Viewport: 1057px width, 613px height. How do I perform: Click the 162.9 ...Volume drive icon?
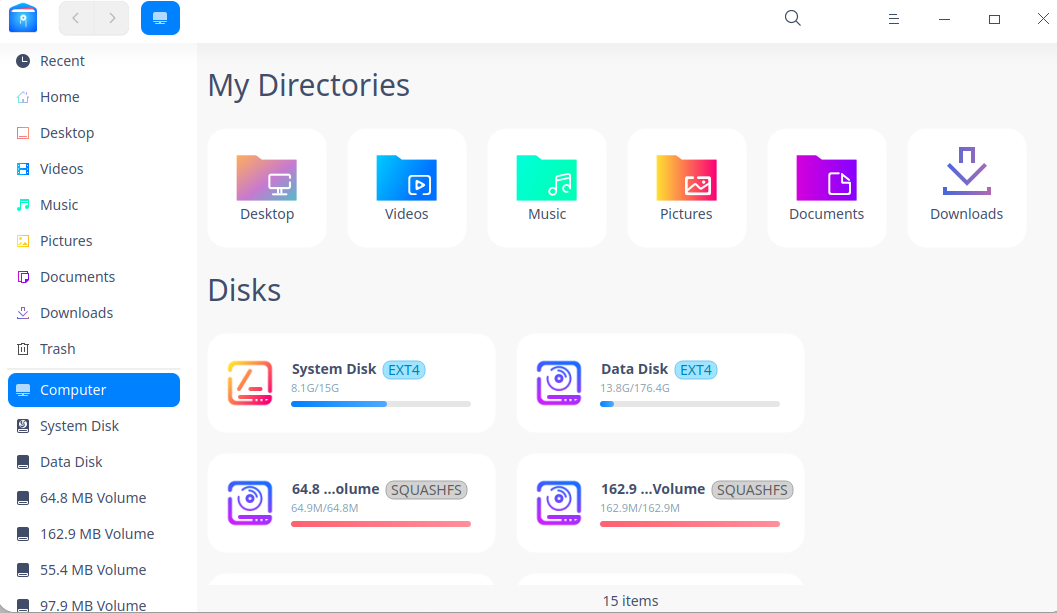[x=559, y=503]
